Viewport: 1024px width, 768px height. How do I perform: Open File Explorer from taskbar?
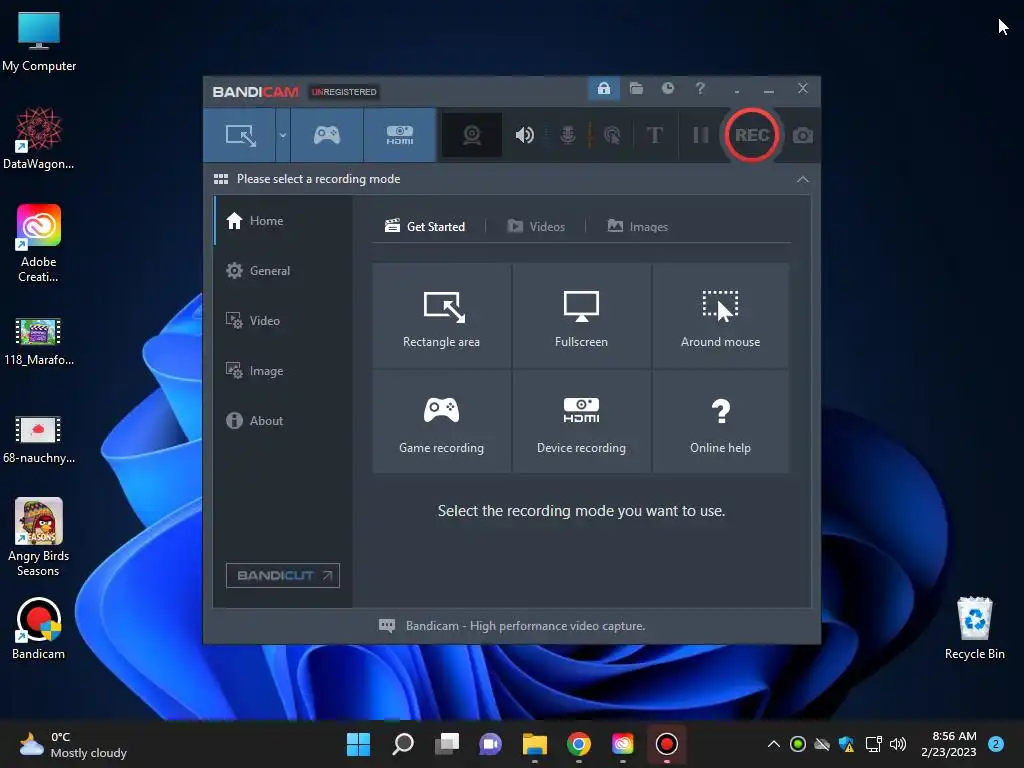pyautogui.click(x=535, y=744)
